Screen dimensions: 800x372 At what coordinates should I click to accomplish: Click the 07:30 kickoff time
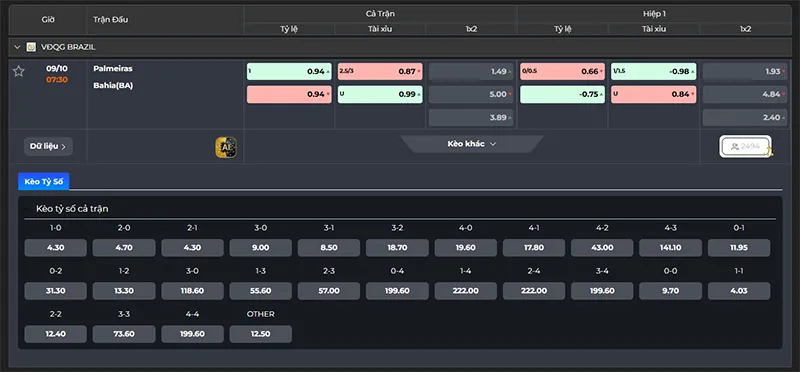click(57, 80)
